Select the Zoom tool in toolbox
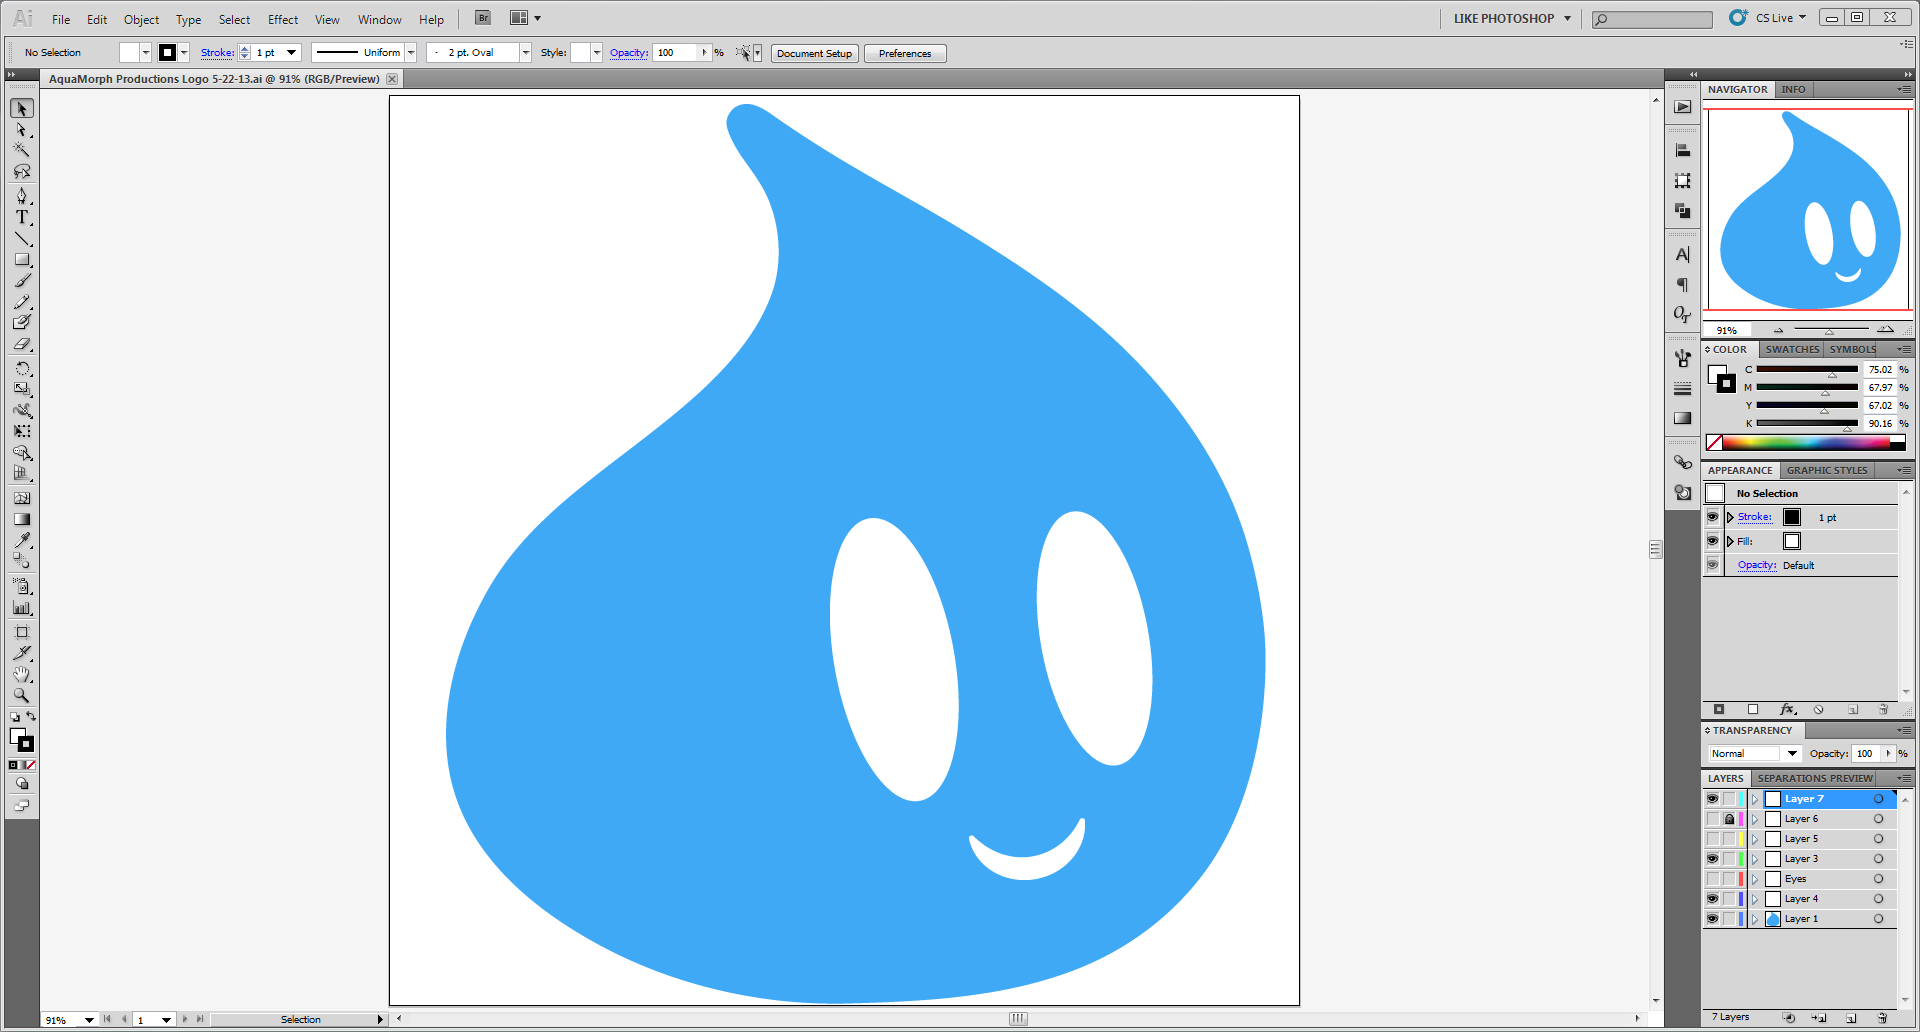This screenshot has height=1032, width=1920. click(x=21, y=695)
